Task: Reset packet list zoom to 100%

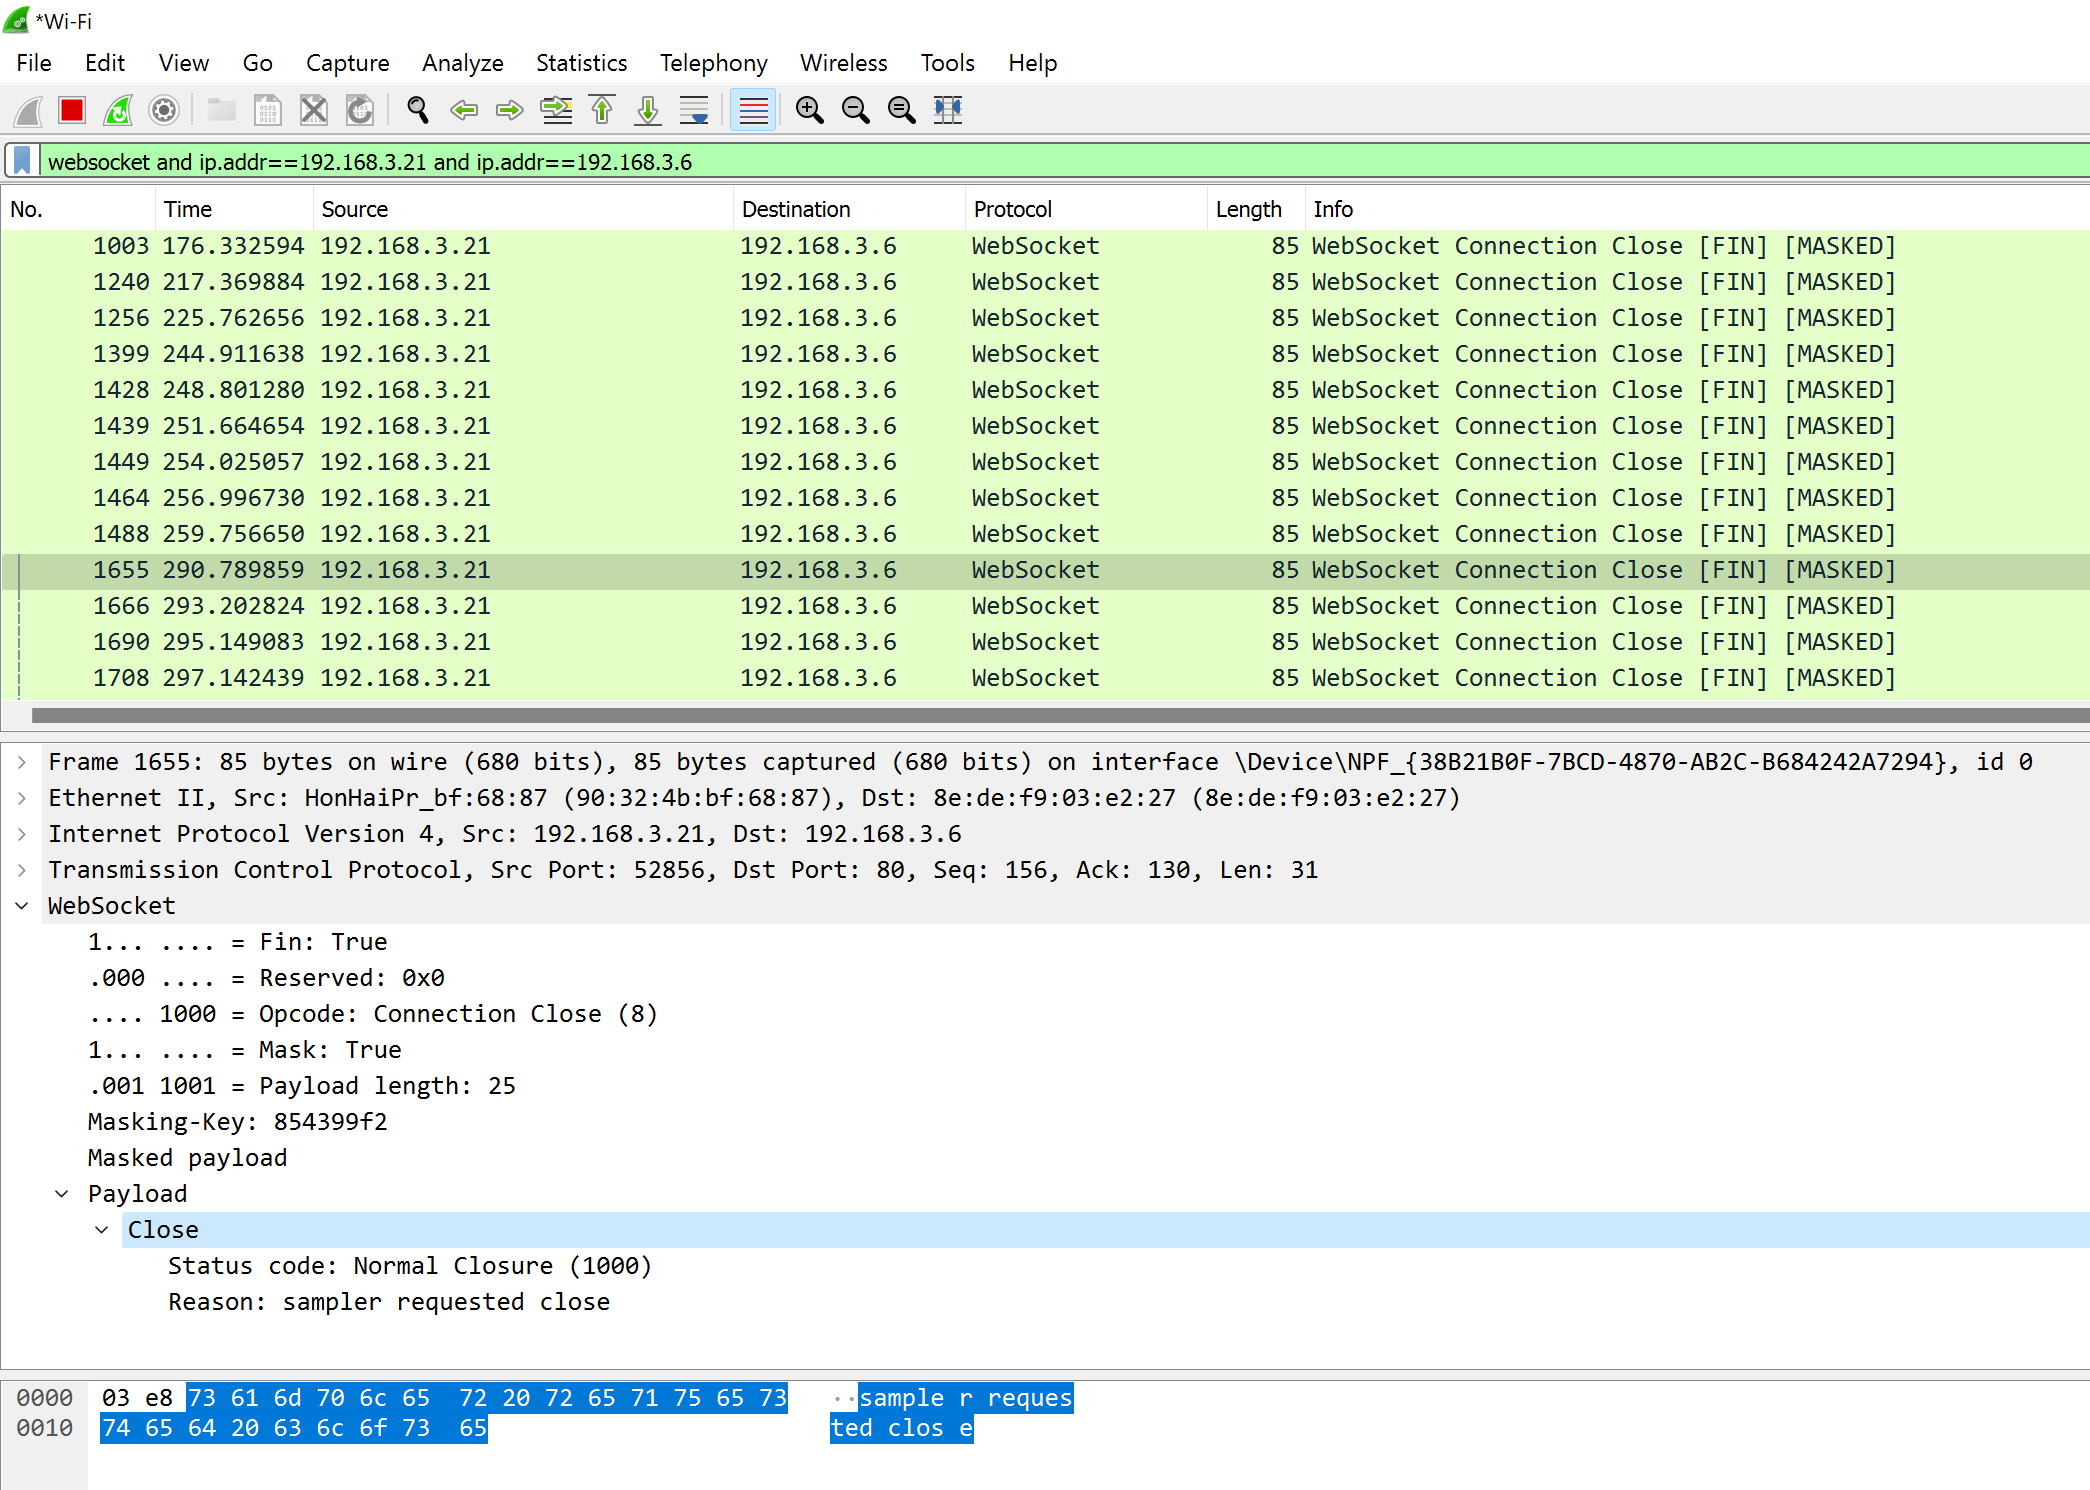Action: coord(901,110)
